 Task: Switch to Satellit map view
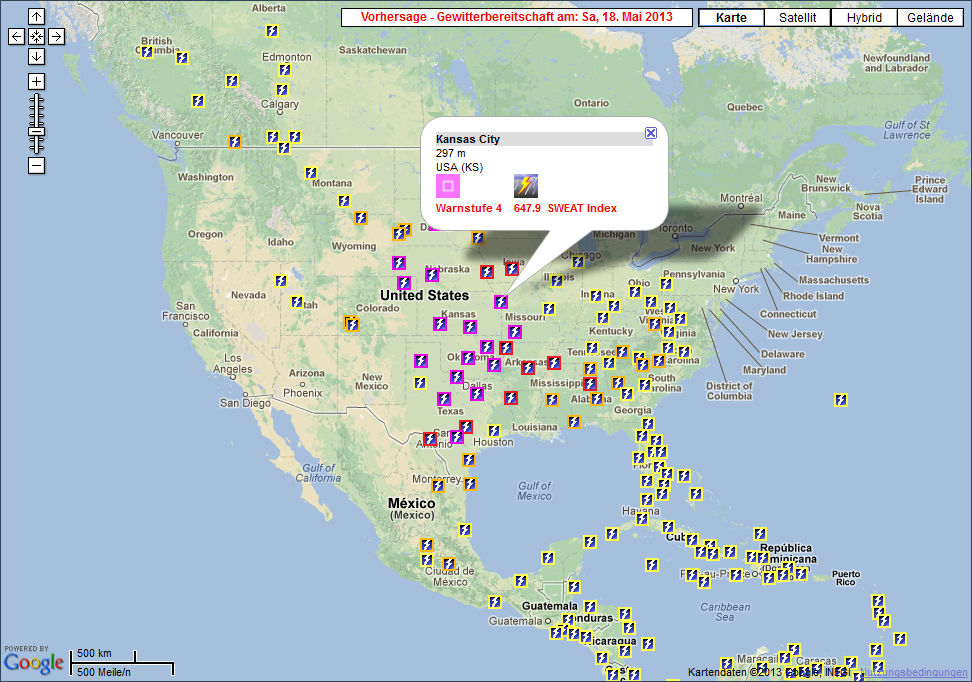point(797,17)
